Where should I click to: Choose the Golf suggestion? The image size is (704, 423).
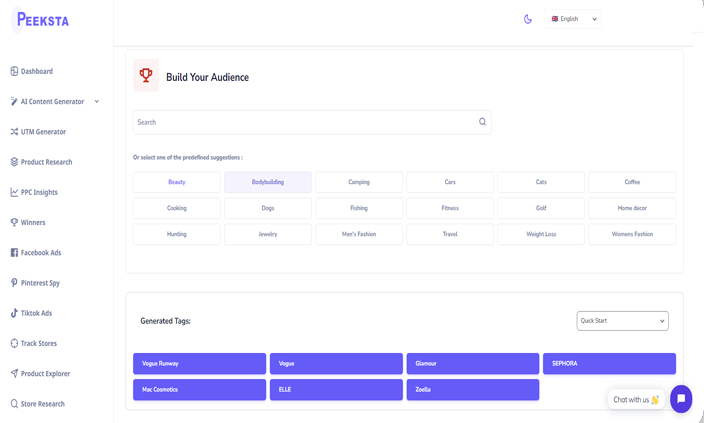click(541, 208)
